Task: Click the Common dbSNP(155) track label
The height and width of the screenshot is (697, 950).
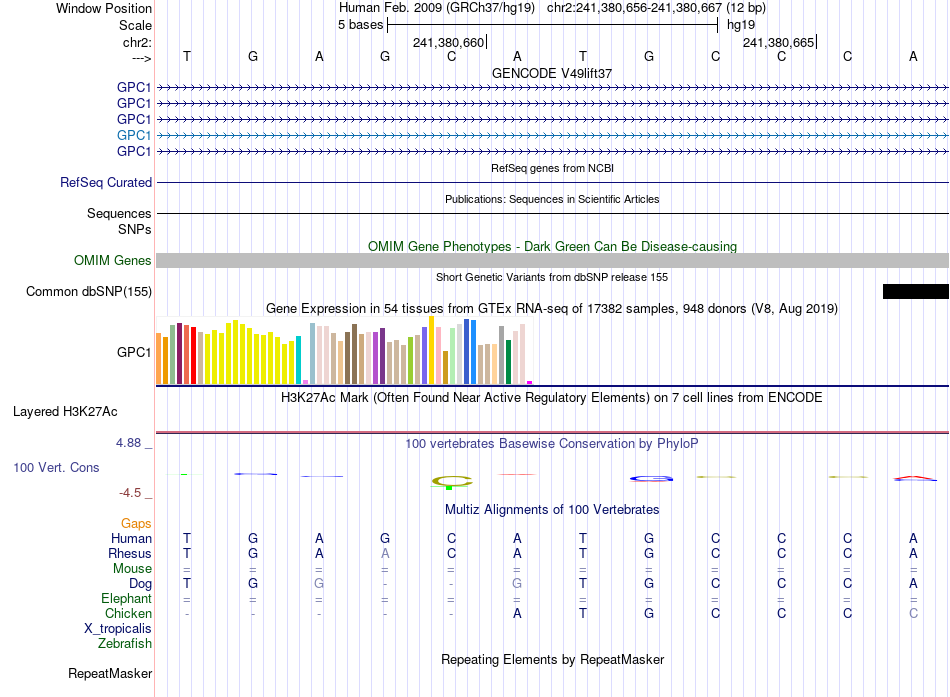Action: point(89,292)
